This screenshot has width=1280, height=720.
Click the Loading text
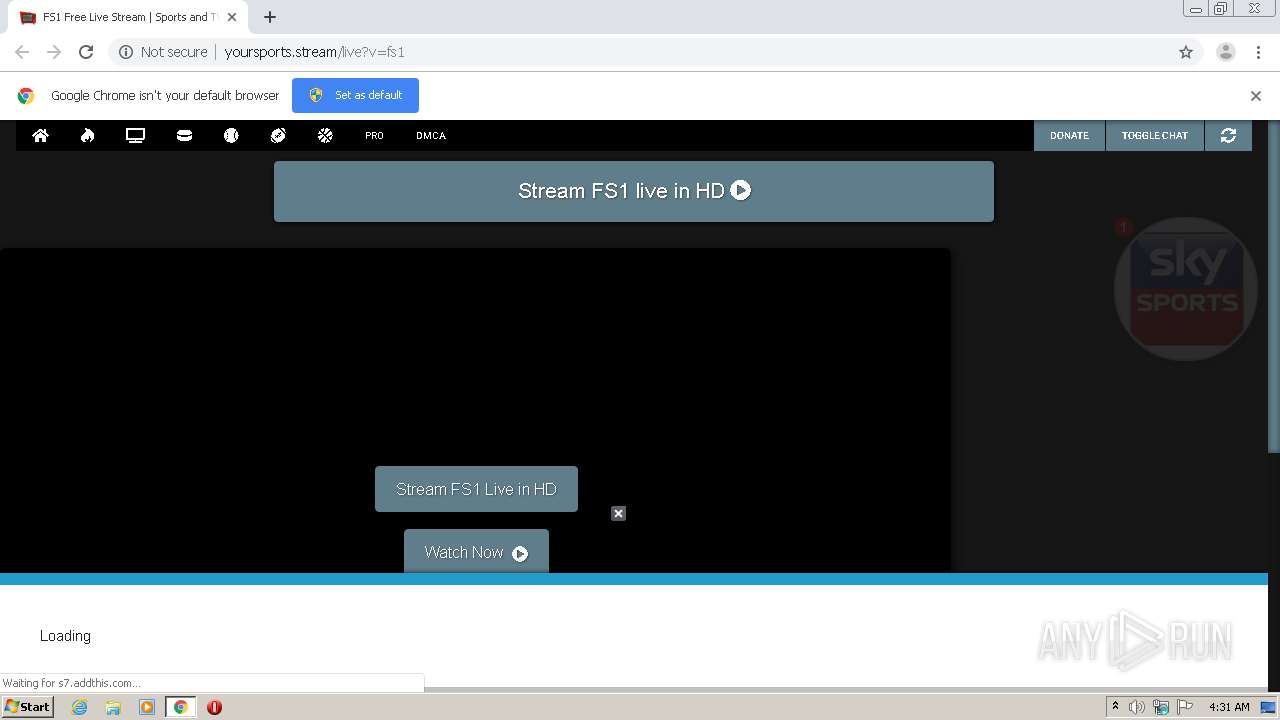[65, 636]
